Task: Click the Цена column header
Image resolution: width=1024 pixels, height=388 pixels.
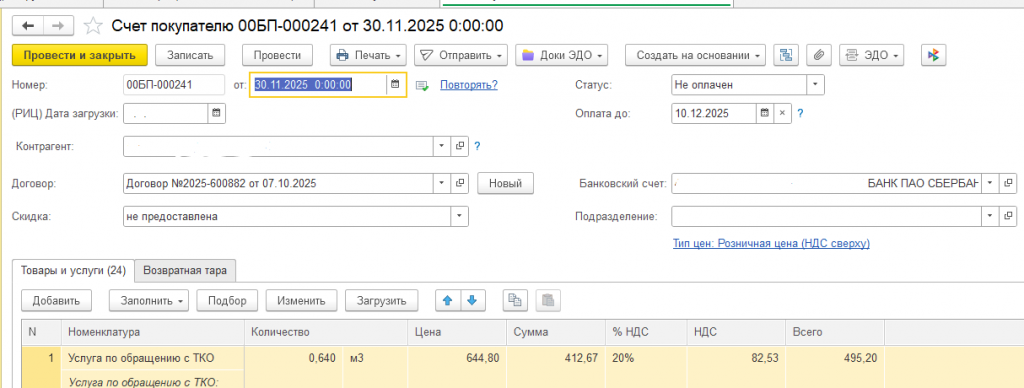Action: pyautogui.click(x=457, y=332)
